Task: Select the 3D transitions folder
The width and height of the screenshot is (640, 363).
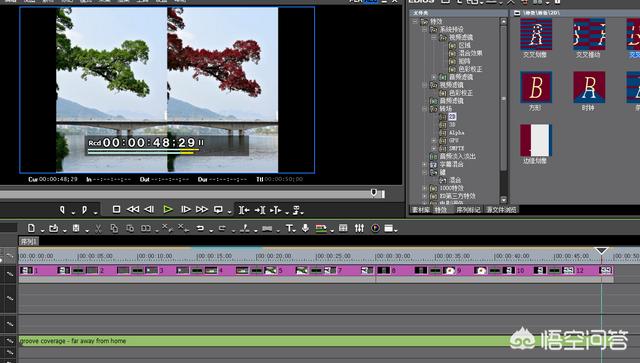Action: [x=452, y=125]
